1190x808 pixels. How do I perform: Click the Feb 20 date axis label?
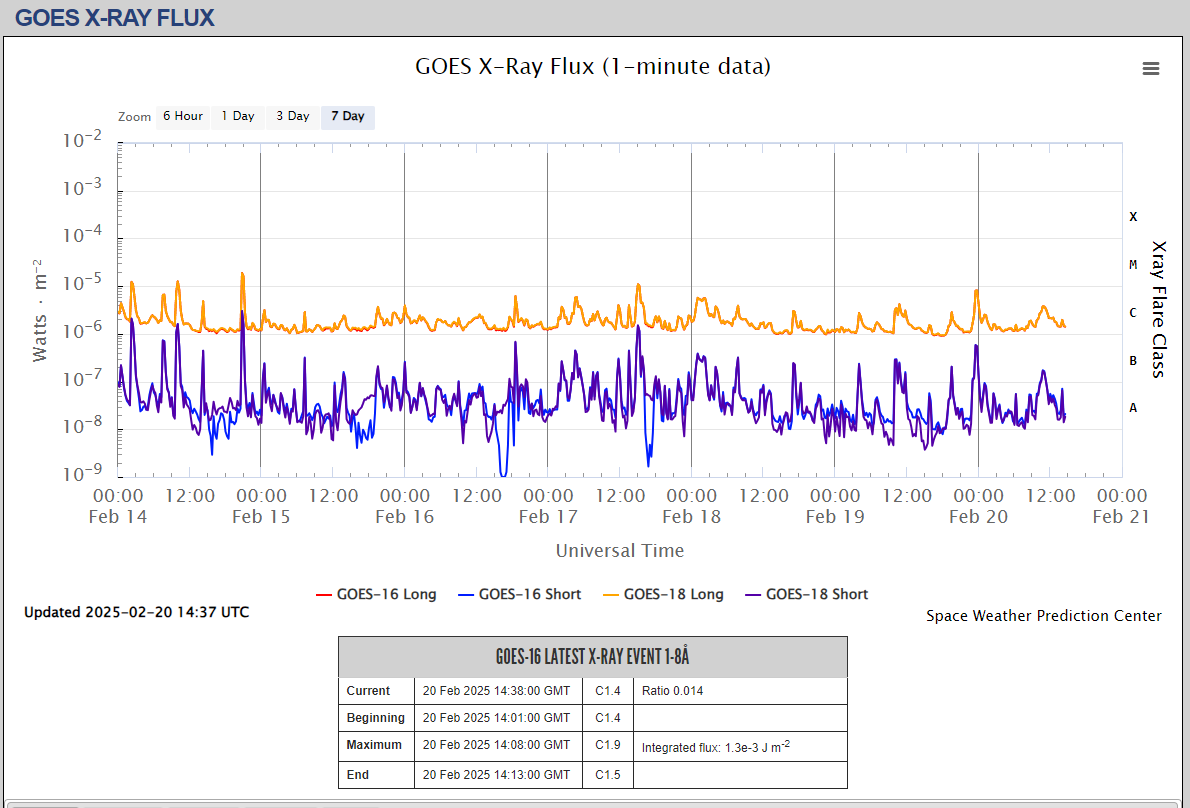(x=978, y=517)
